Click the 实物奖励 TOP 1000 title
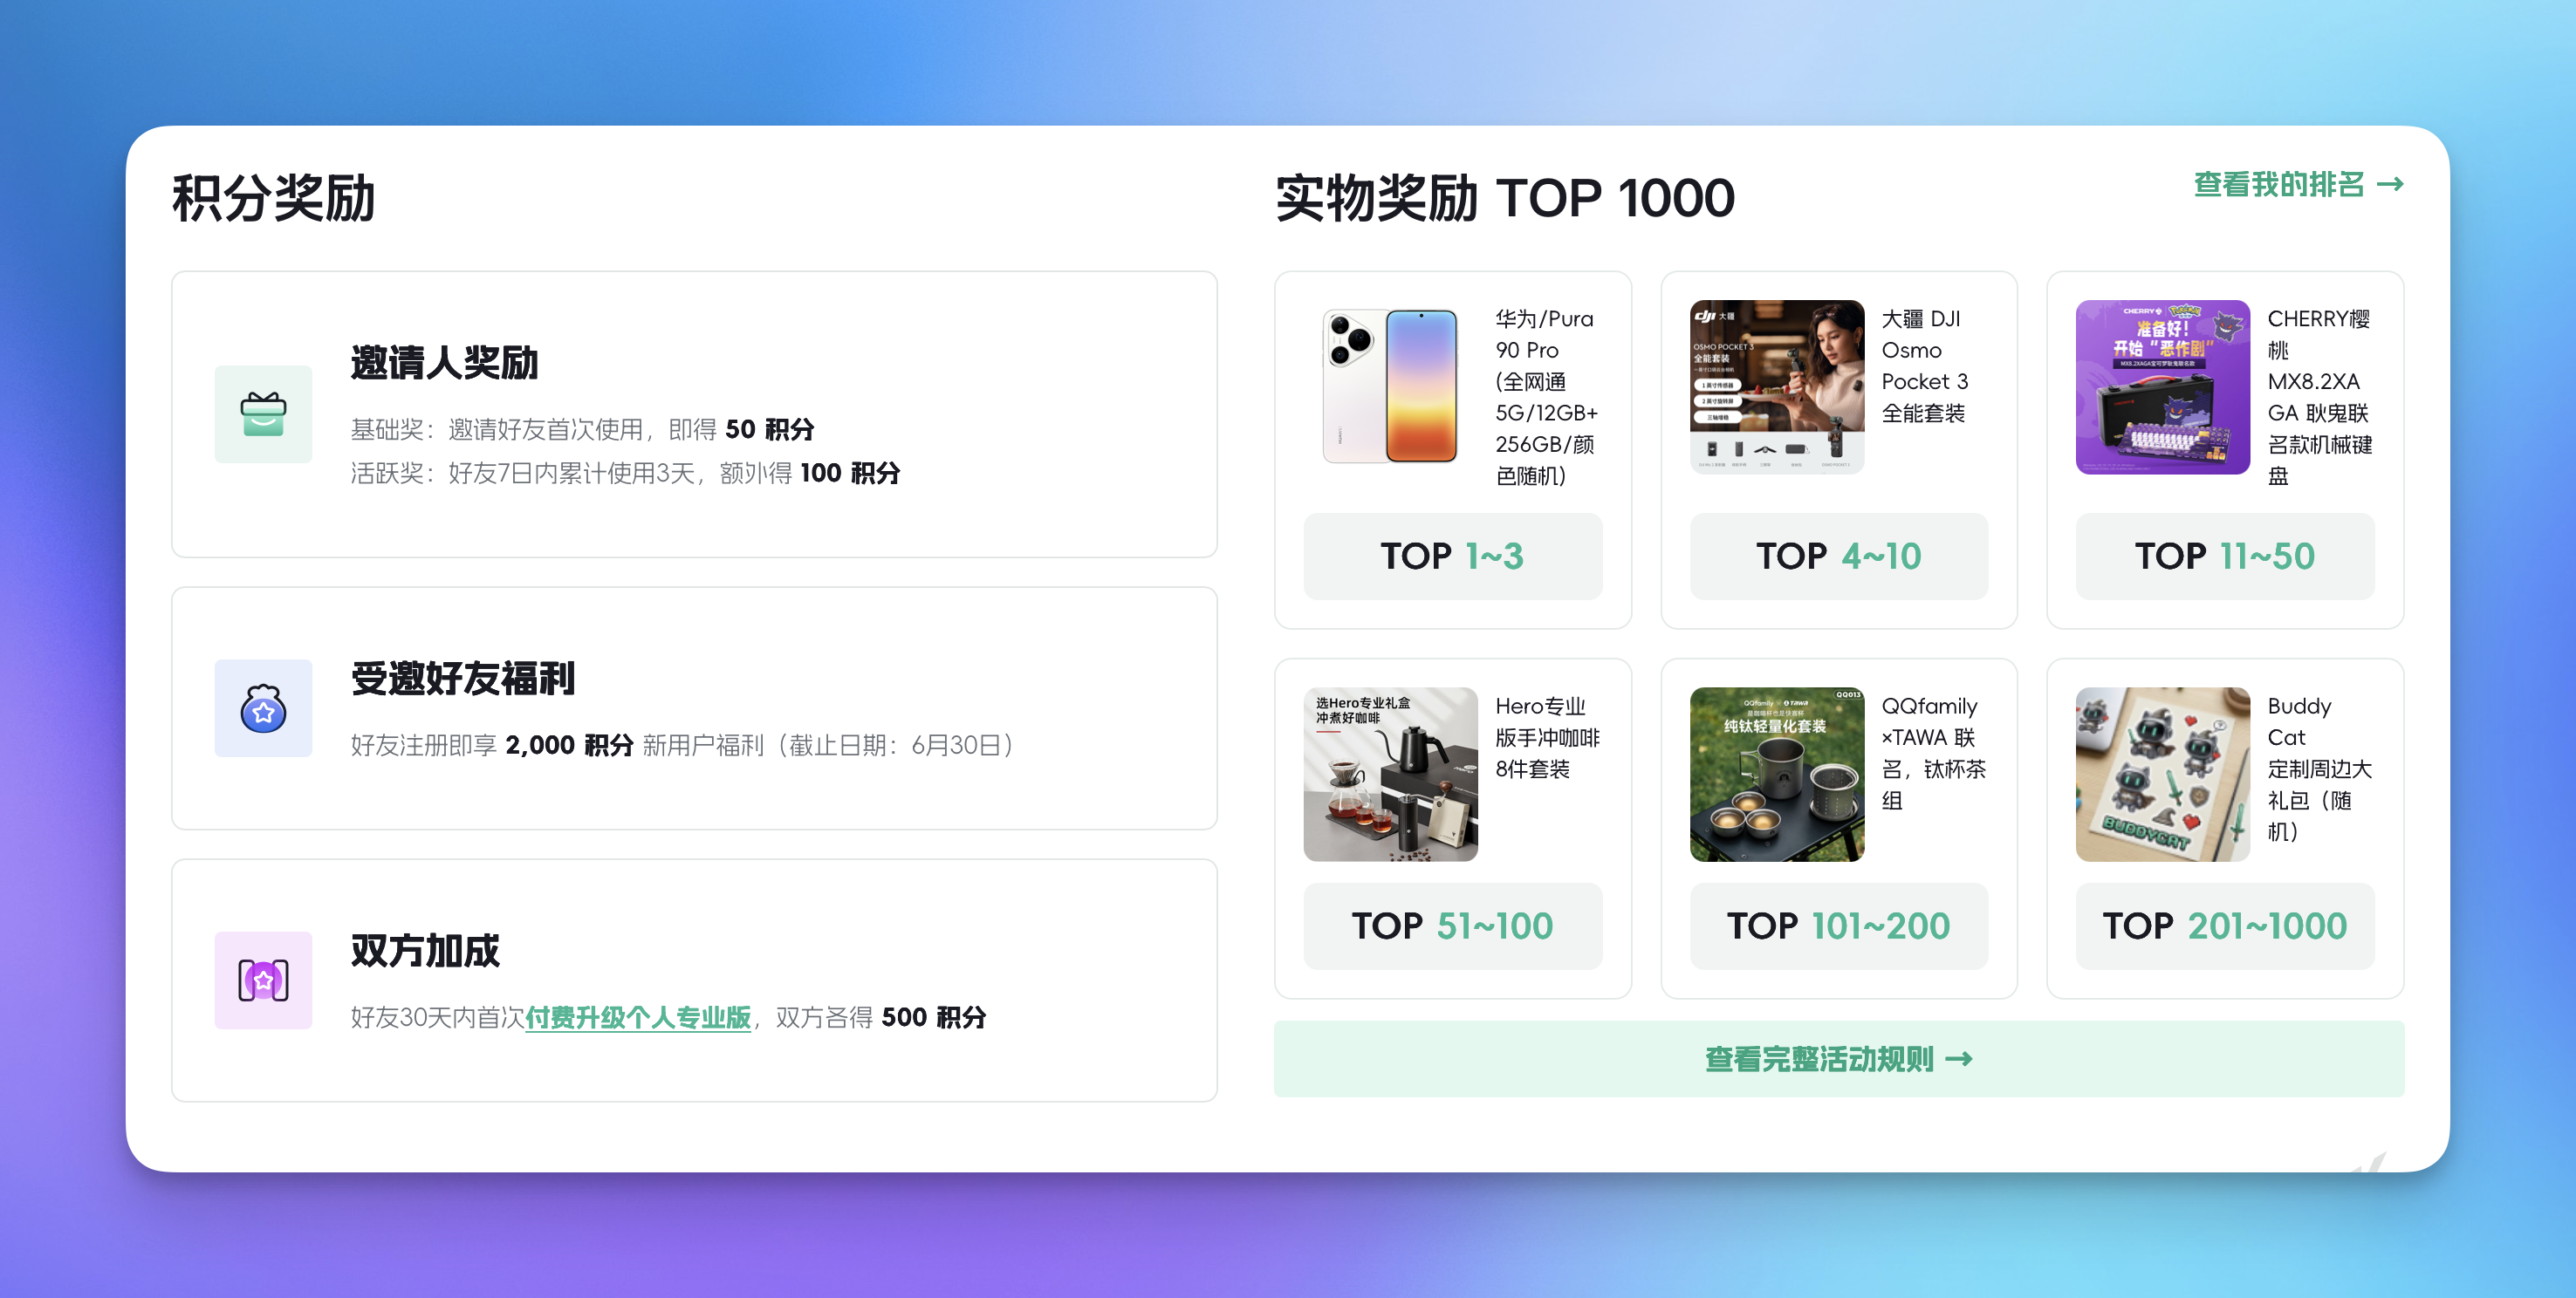The height and width of the screenshot is (1298, 2576). [x=1505, y=197]
